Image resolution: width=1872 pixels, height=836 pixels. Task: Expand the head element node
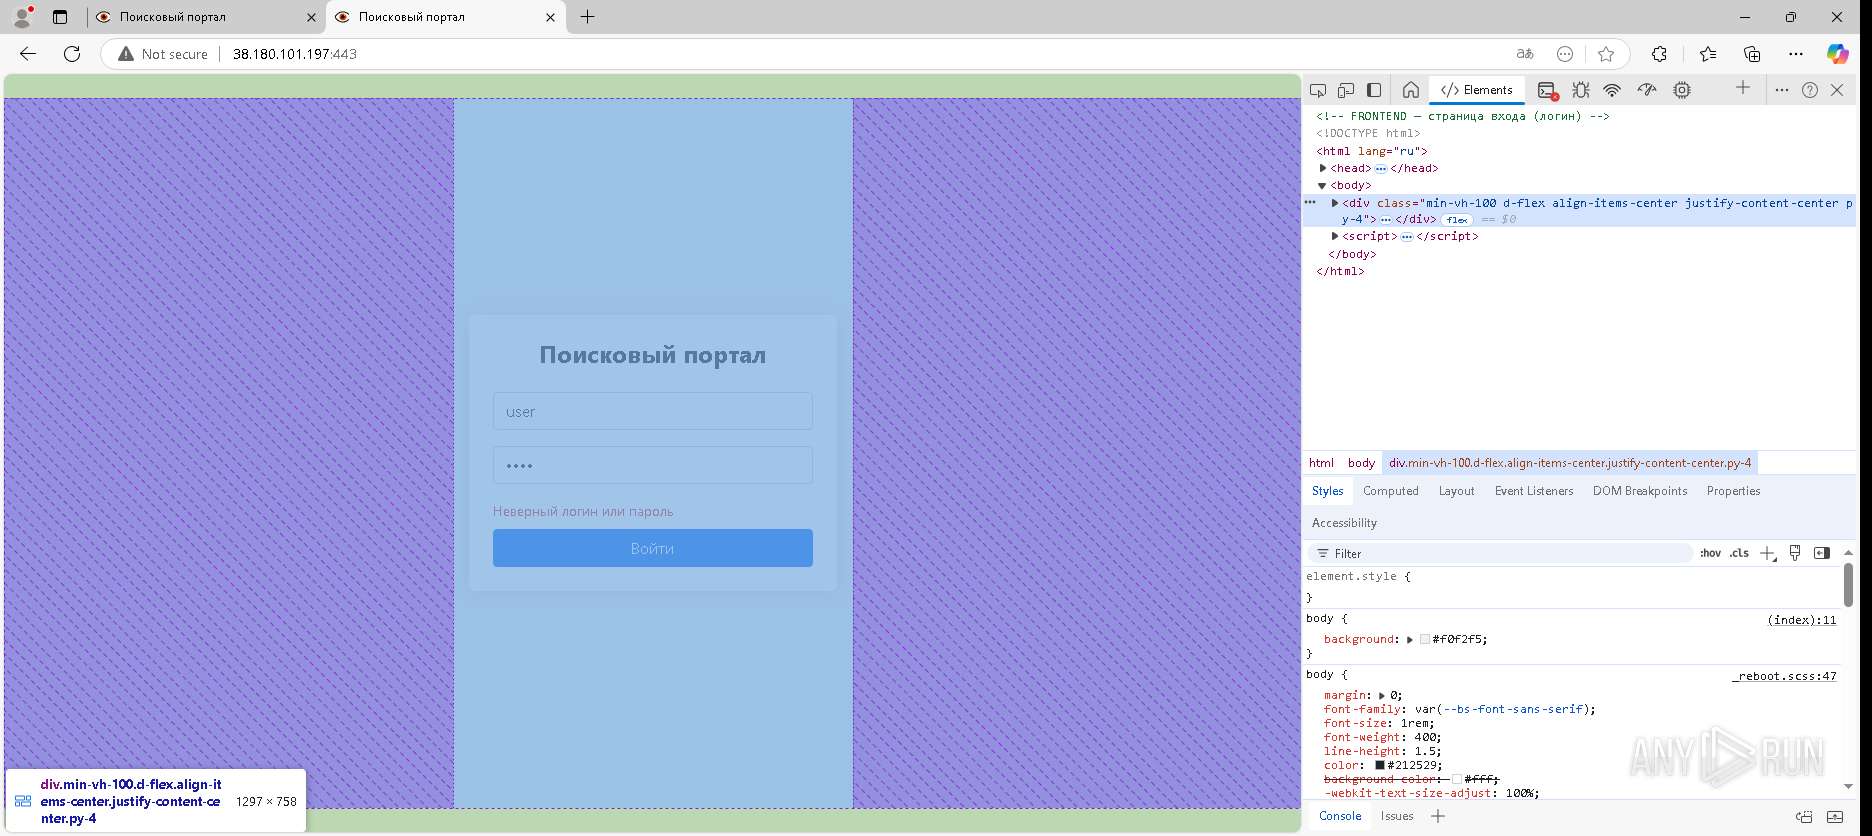pos(1323,168)
